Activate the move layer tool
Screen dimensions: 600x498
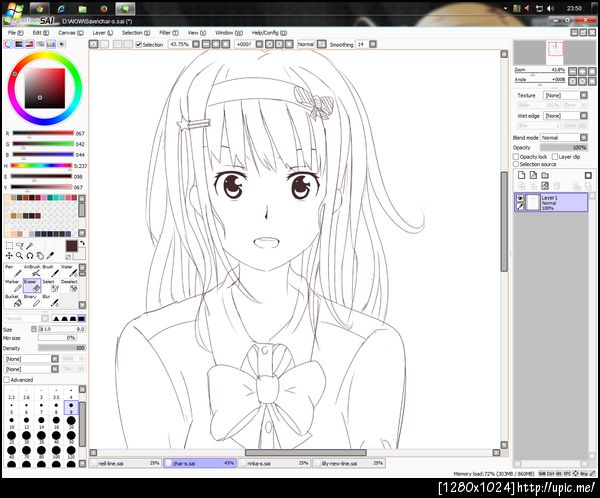tap(9, 256)
